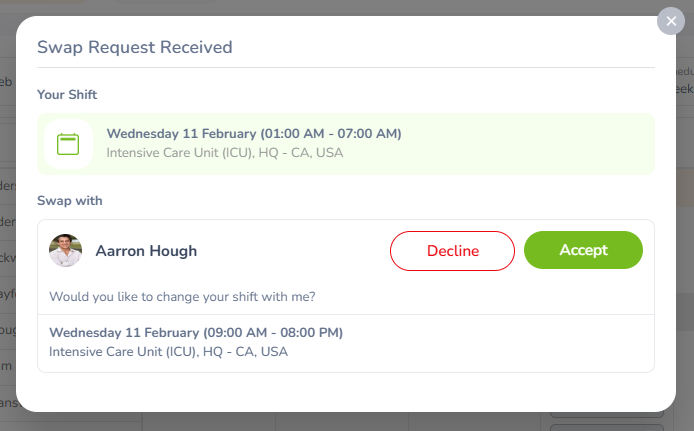Click the "Swap Request Received" heading
694x431 pixels.
click(134, 47)
